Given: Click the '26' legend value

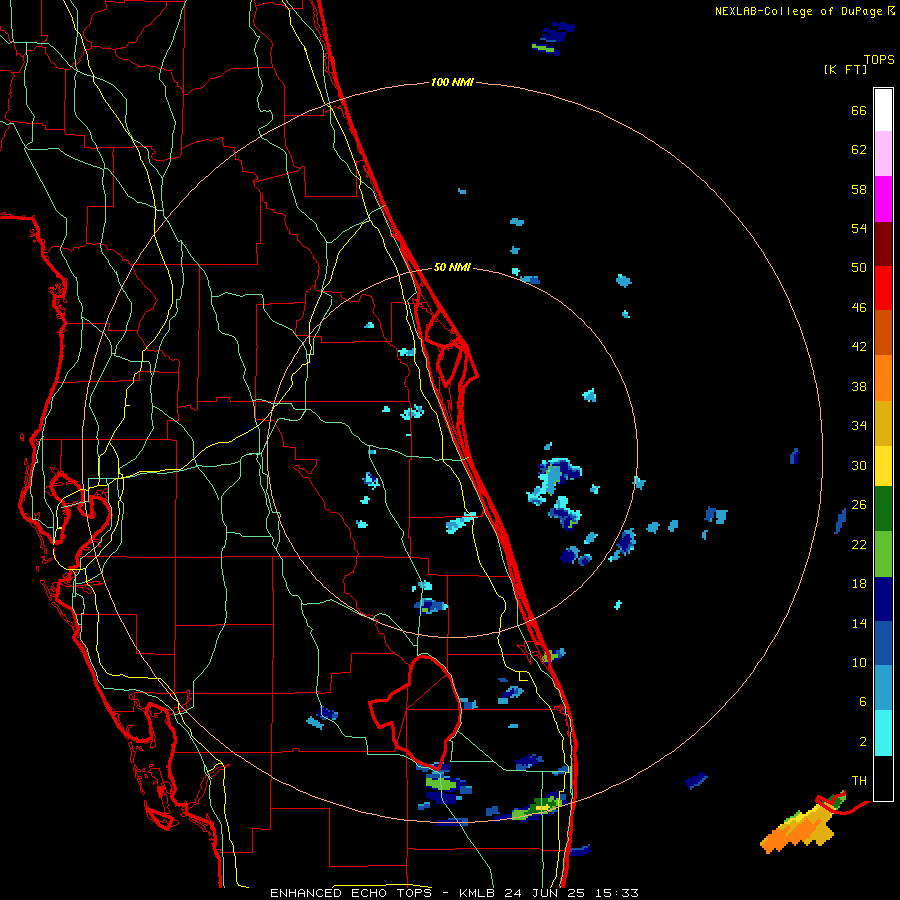Looking at the screenshot, I should [x=859, y=505].
